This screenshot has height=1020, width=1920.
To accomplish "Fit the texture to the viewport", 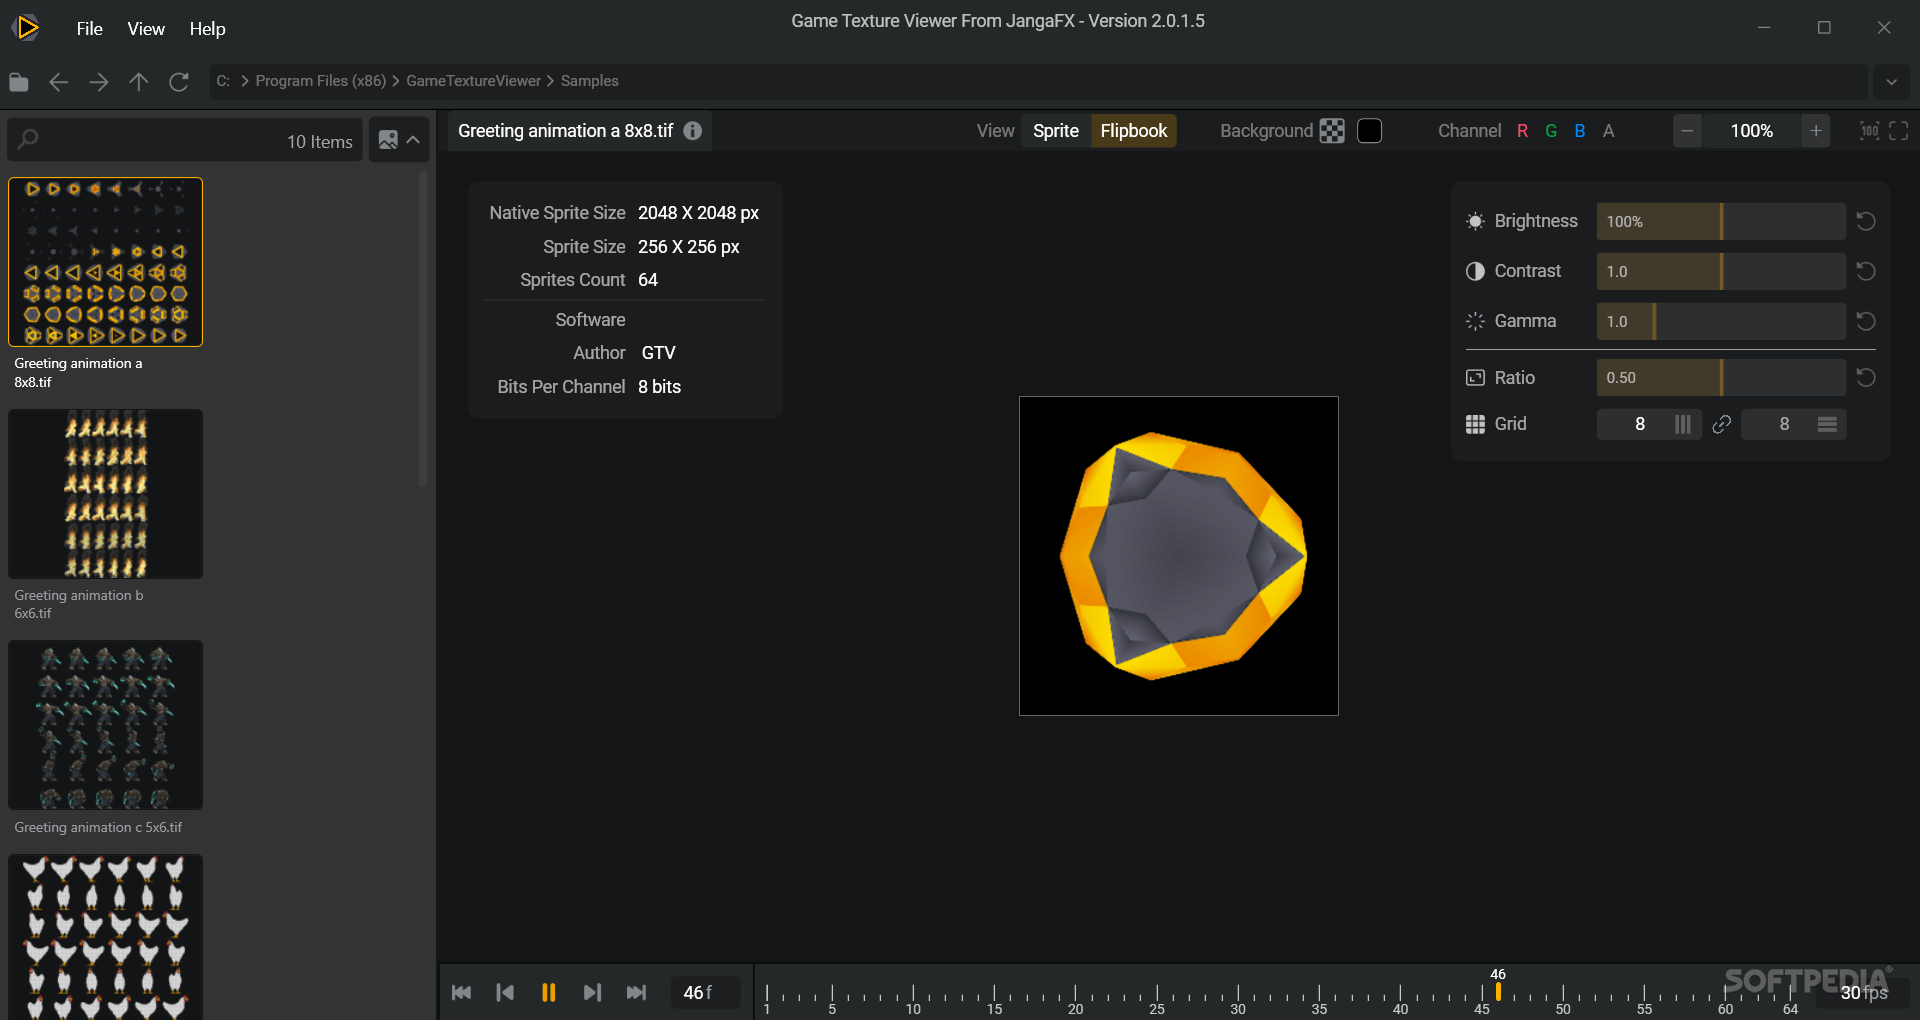I will [1900, 130].
